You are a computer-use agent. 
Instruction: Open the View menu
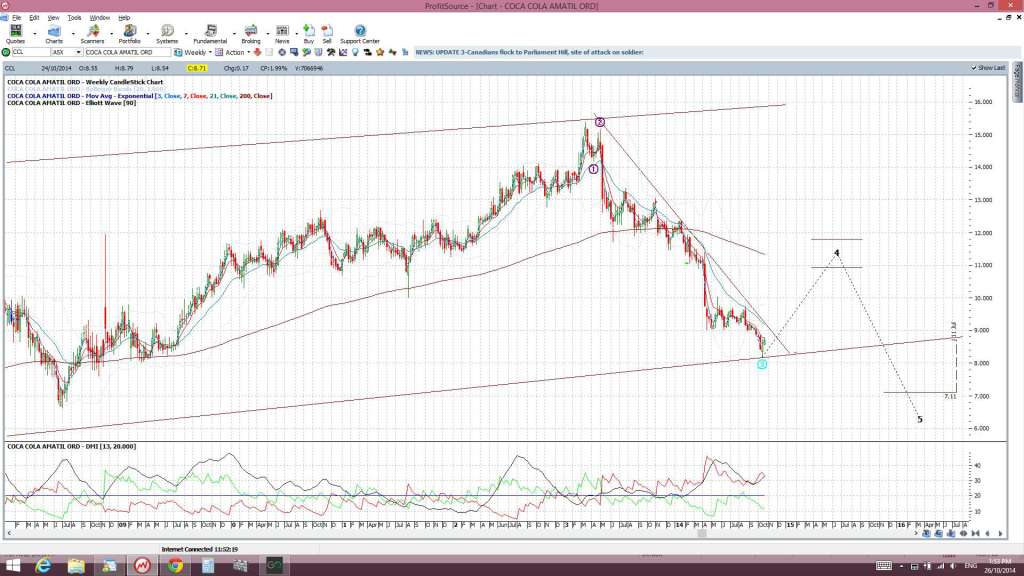tap(54, 18)
